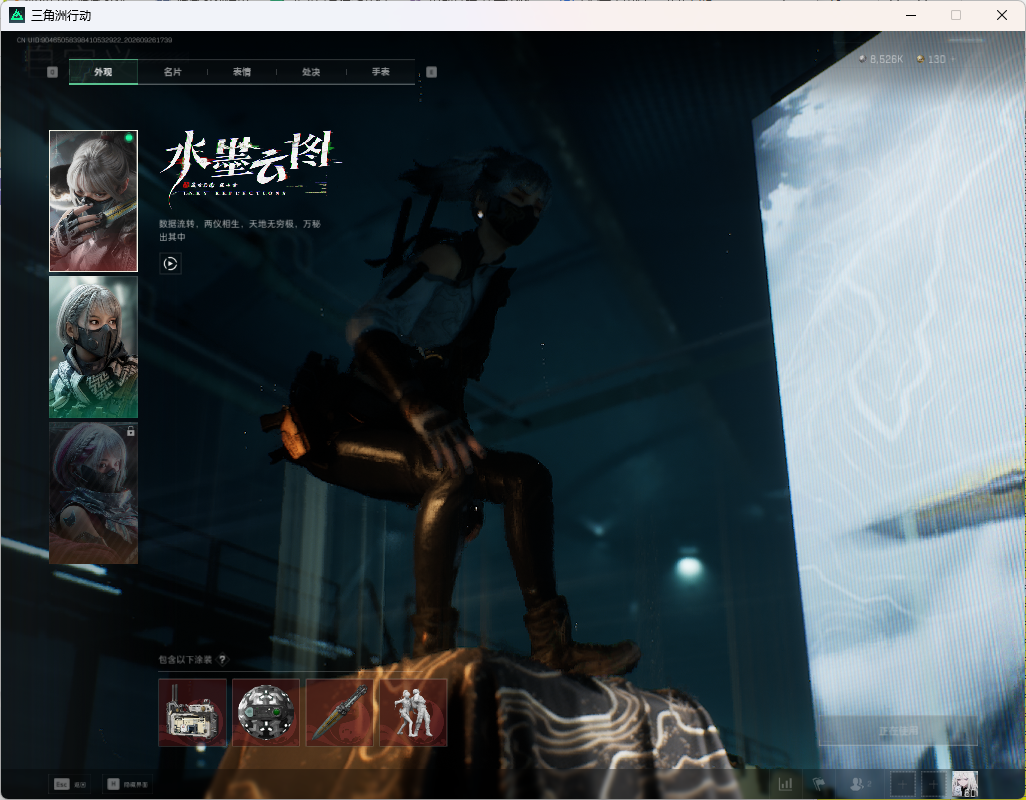Add a teammate in second empty slot
Image resolution: width=1026 pixels, height=800 pixels.
(x=934, y=784)
